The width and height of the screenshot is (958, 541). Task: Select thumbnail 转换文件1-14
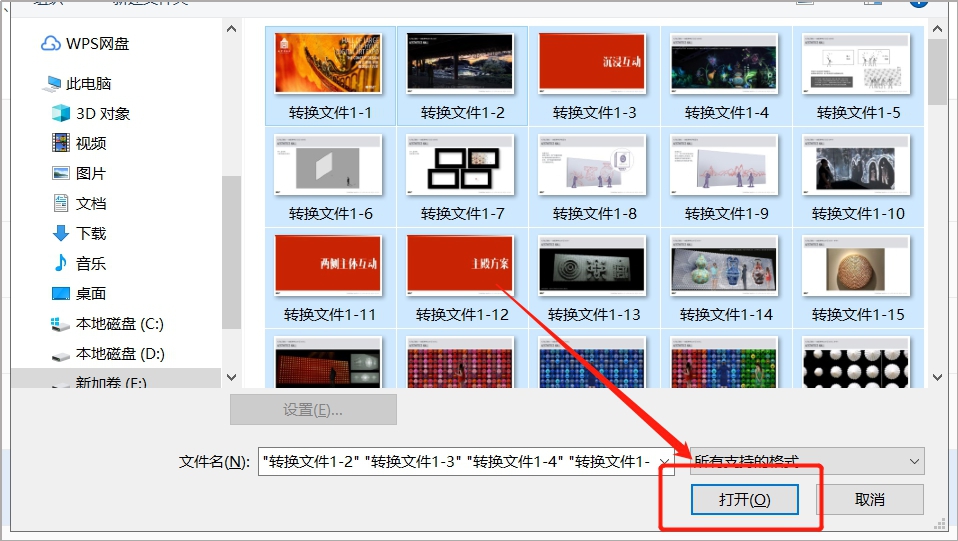(726, 278)
